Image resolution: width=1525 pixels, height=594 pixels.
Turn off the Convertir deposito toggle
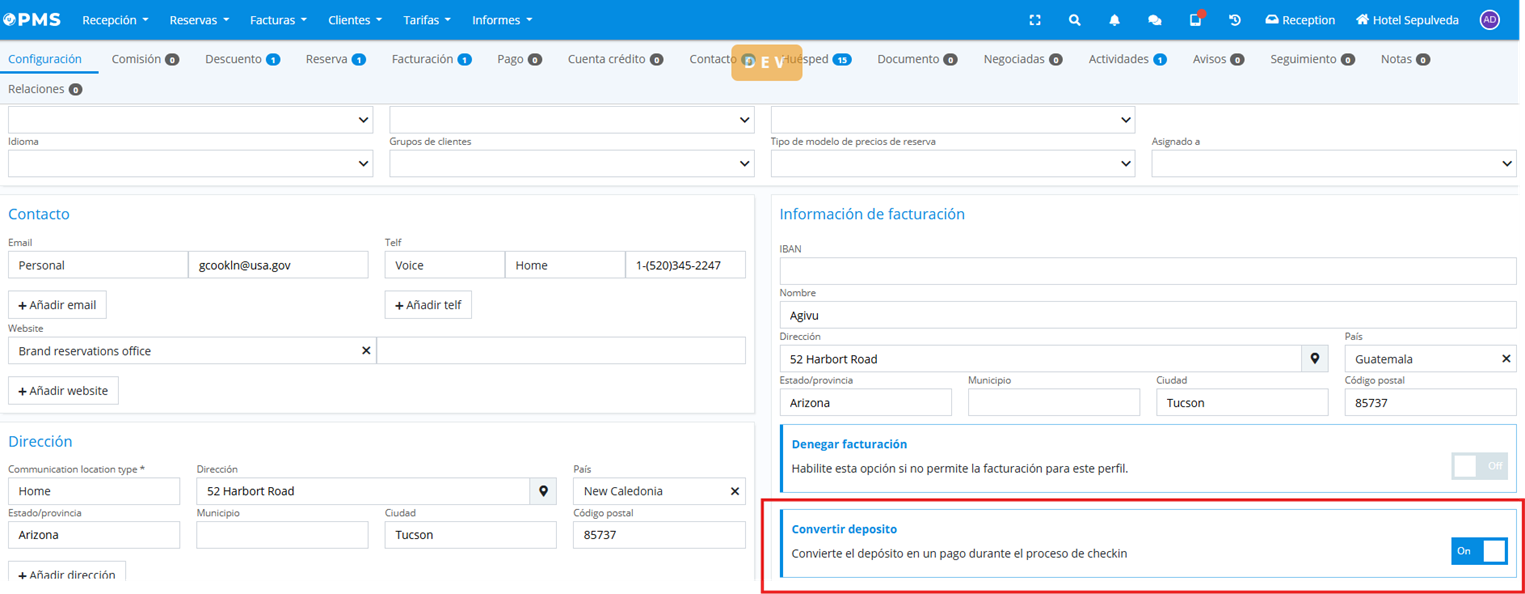pos(1479,551)
